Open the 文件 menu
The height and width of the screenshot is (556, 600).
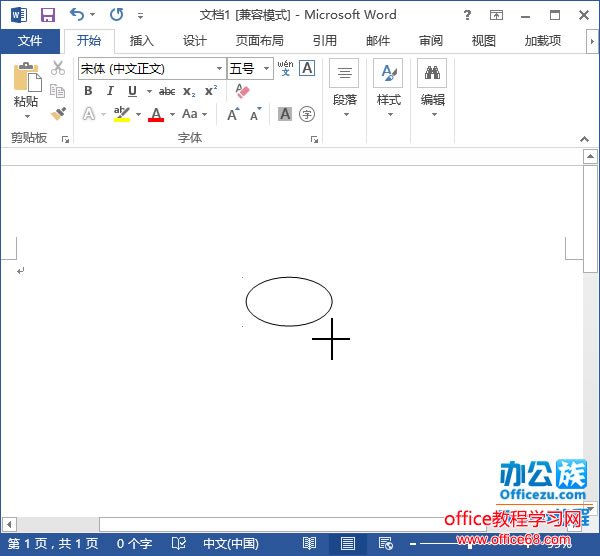(x=30, y=41)
